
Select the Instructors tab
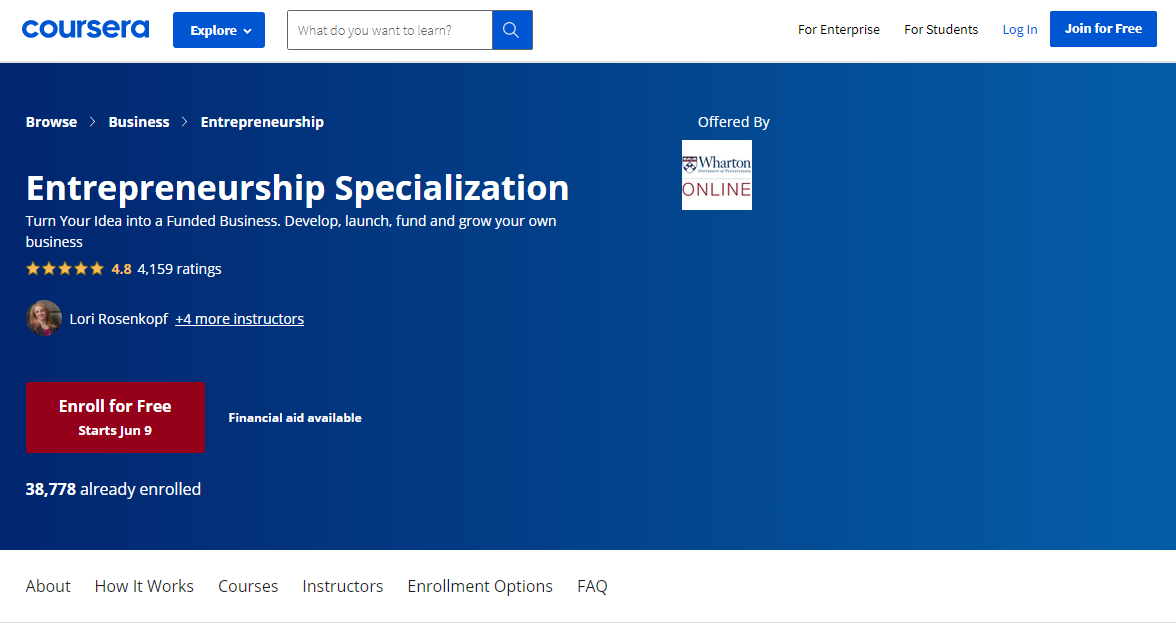click(x=342, y=586)
